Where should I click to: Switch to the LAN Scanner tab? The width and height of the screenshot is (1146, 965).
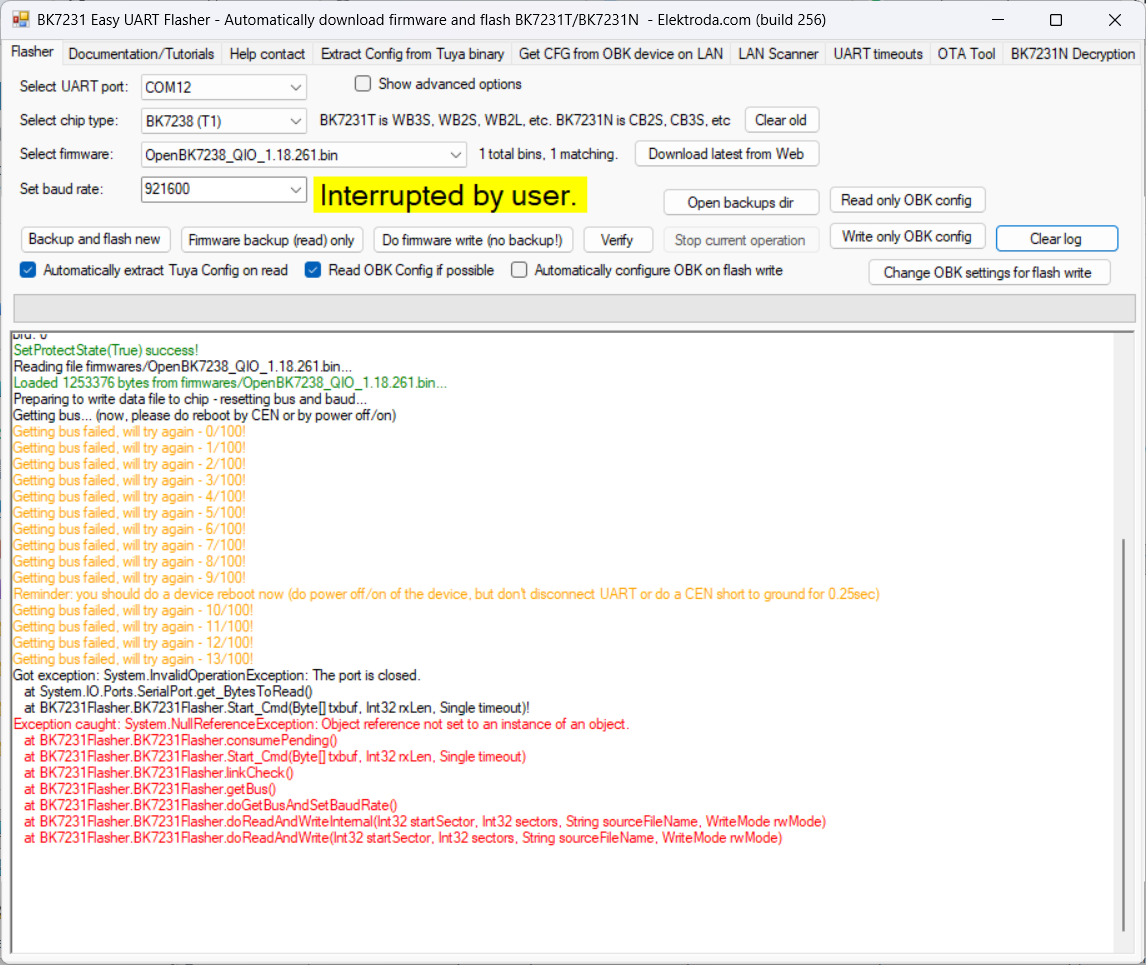coord(778,54)
